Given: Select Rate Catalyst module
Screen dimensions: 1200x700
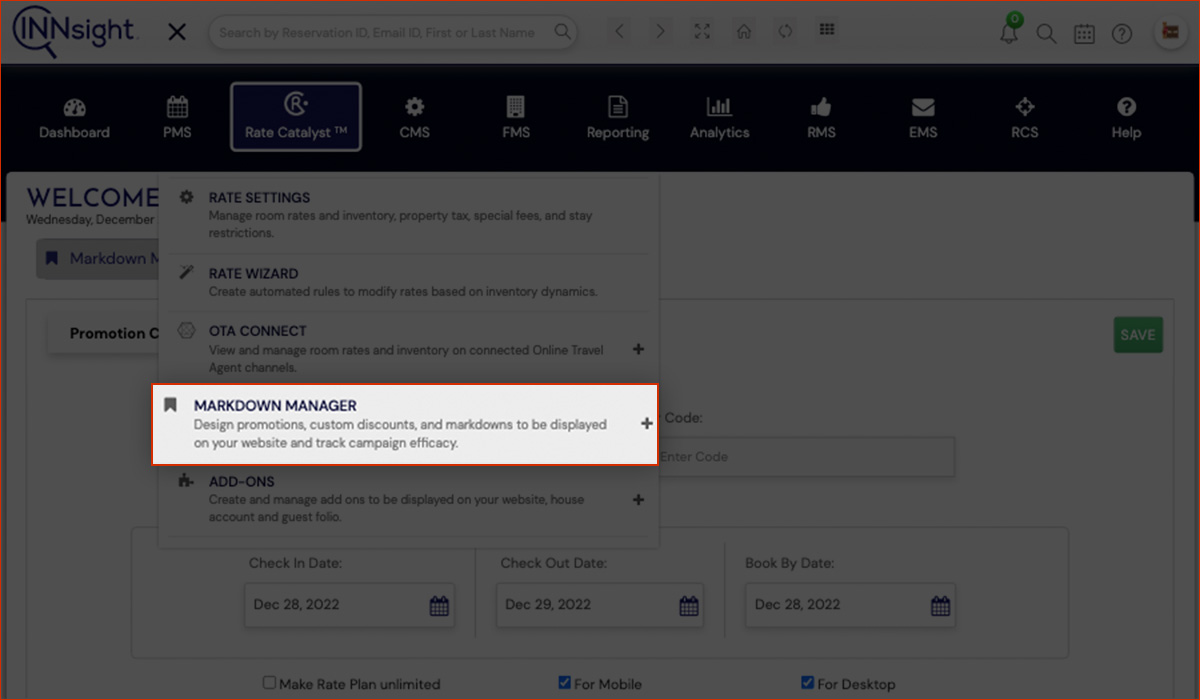Looking at the screenshot, I should (x=296, y=117).
